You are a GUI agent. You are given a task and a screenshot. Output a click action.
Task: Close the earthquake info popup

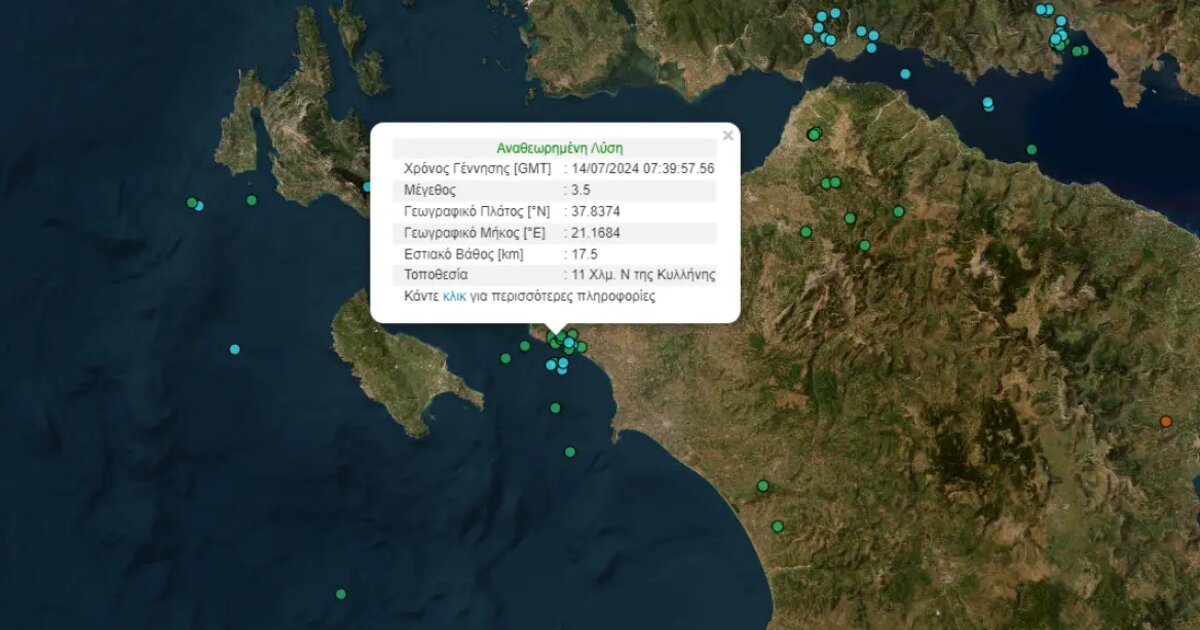(x=727, y=136)
